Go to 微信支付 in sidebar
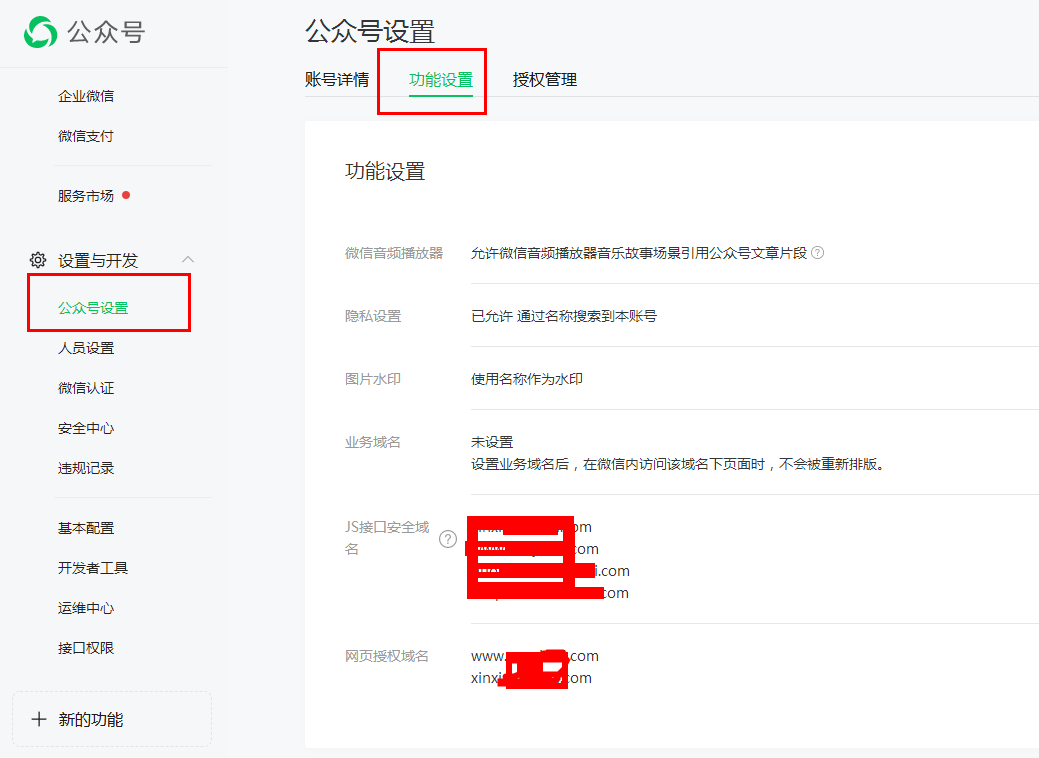Screen dimensions: 1039x758 [x=86, y=136]
